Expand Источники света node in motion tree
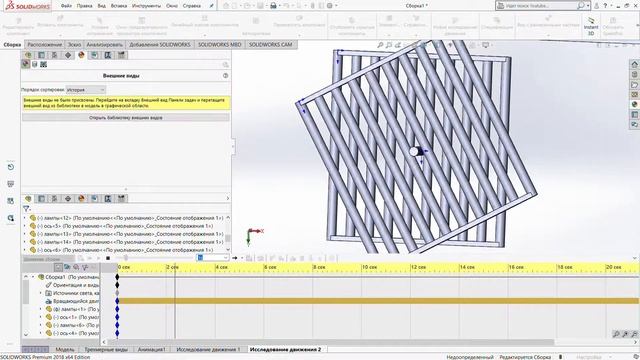The height and width of the screenshot is (360, 640). click(x=40, y=293)
